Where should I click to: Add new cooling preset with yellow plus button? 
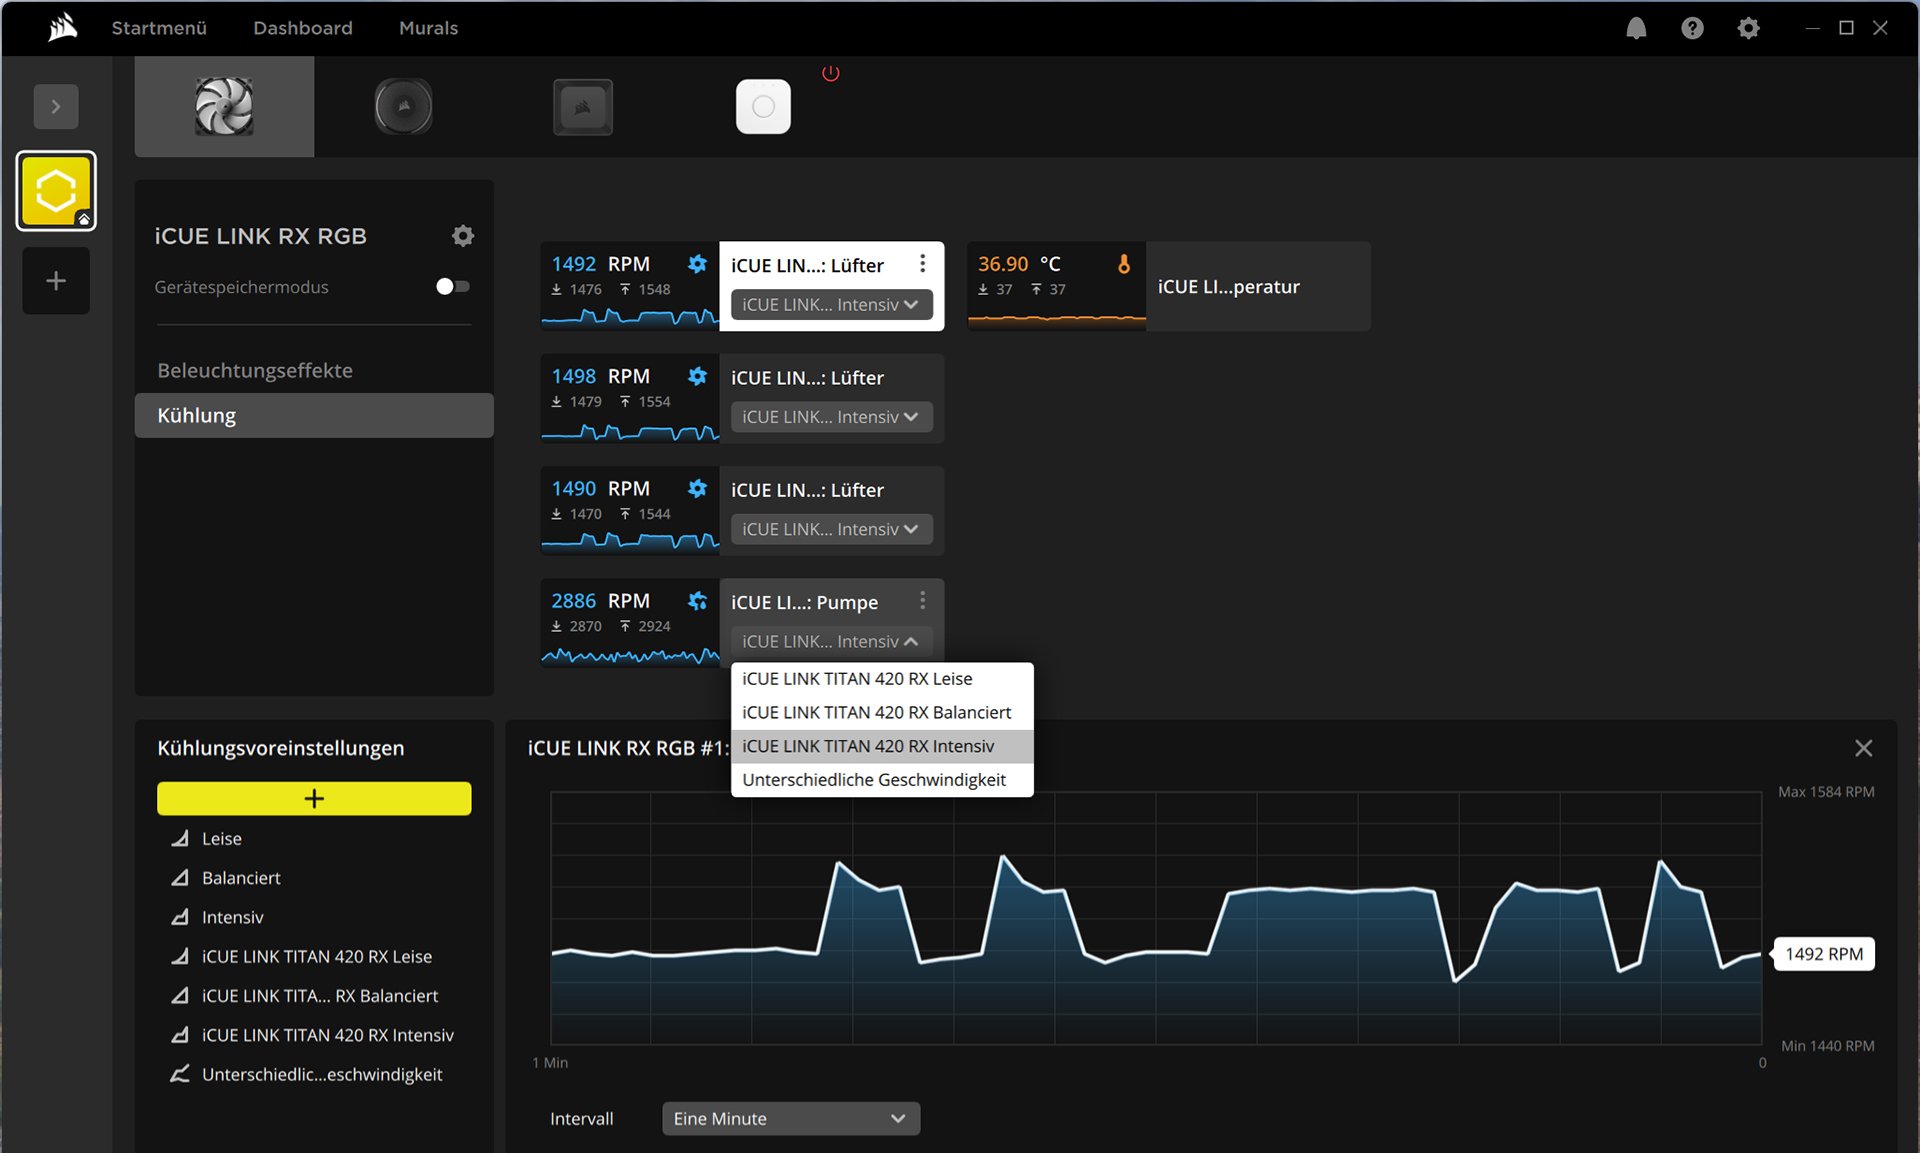[314, 798]
